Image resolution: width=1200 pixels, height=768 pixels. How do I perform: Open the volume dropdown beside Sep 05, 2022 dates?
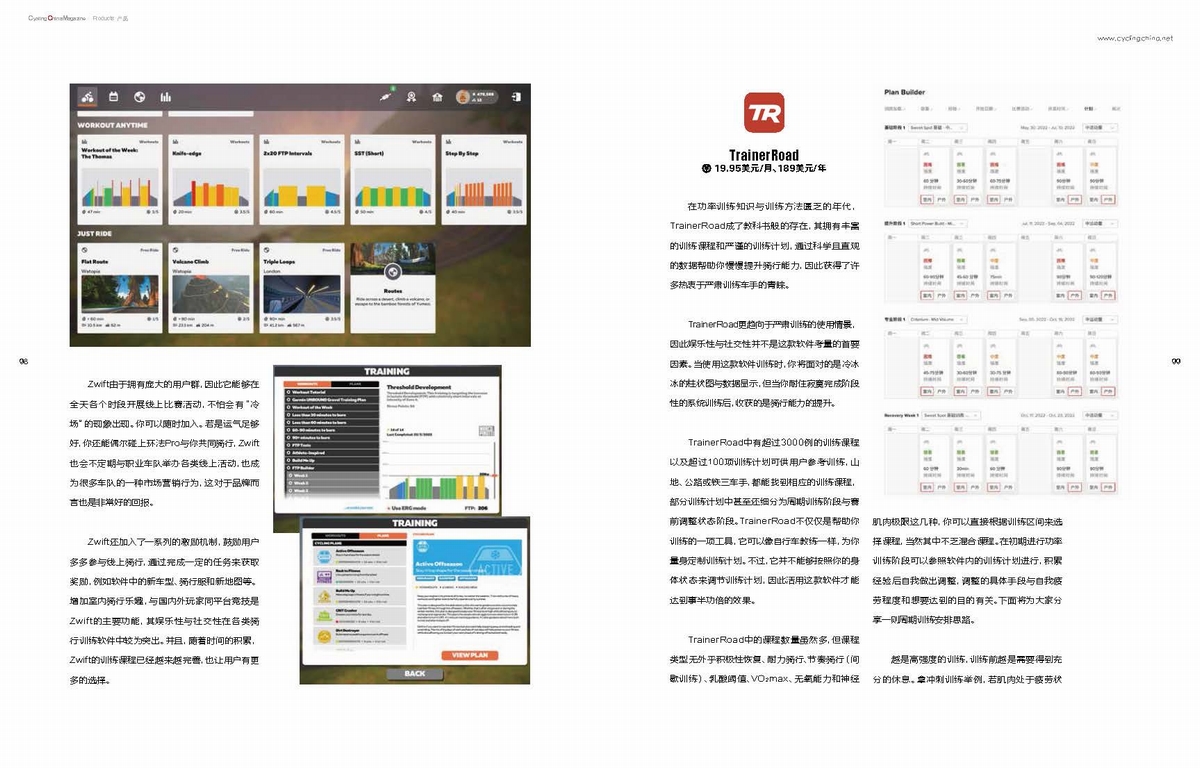1100,319
